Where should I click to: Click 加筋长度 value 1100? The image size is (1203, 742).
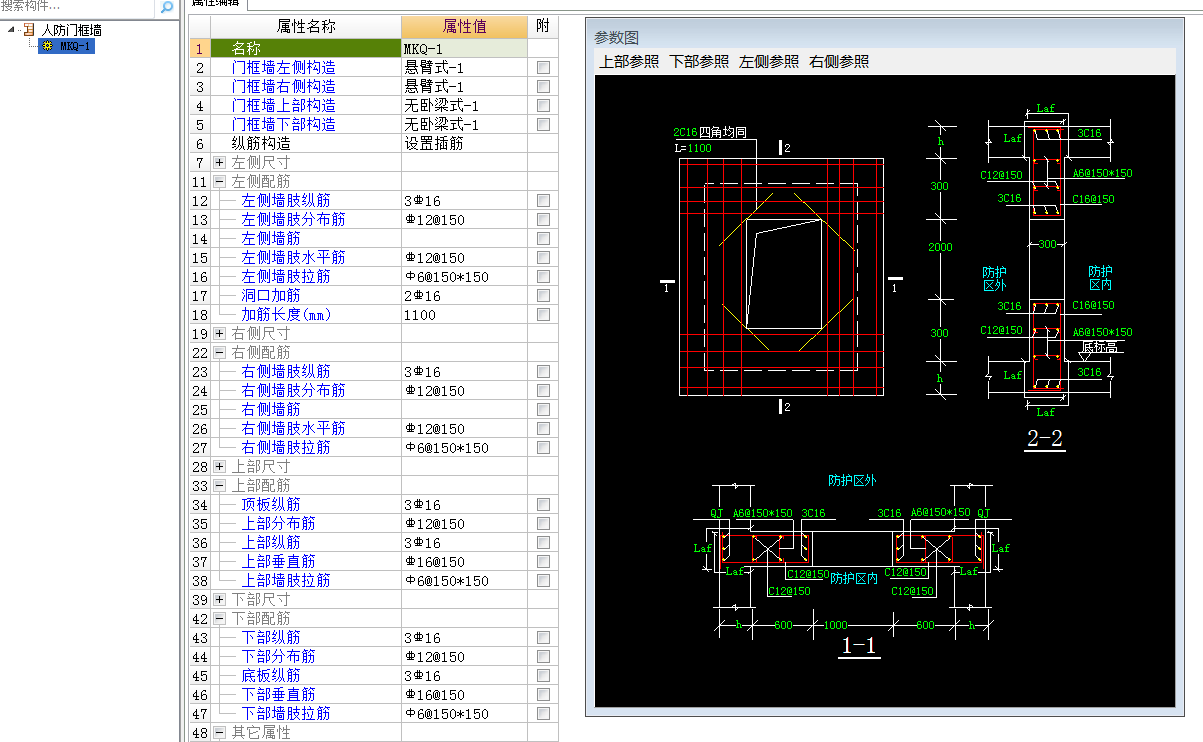pyautogui.click(x=464, y=314)
